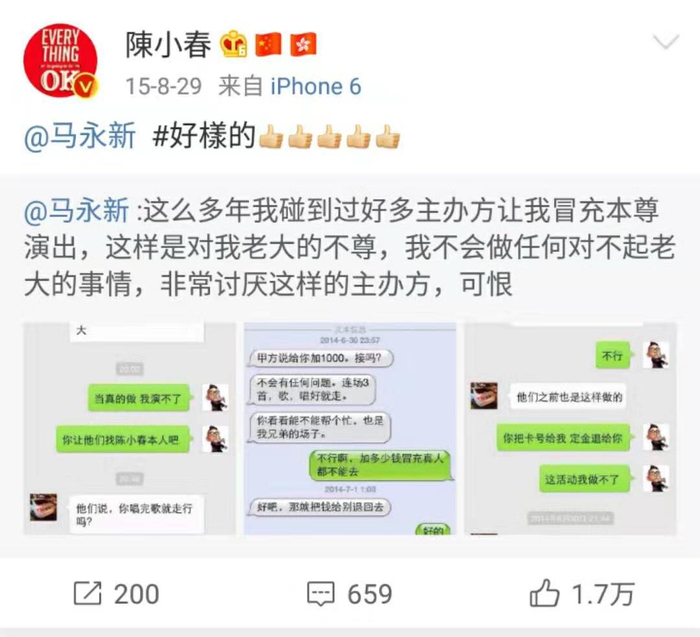Screen dimensions: 700x637
Task: Open the 陳小春 username link
Action: point(168,45)
